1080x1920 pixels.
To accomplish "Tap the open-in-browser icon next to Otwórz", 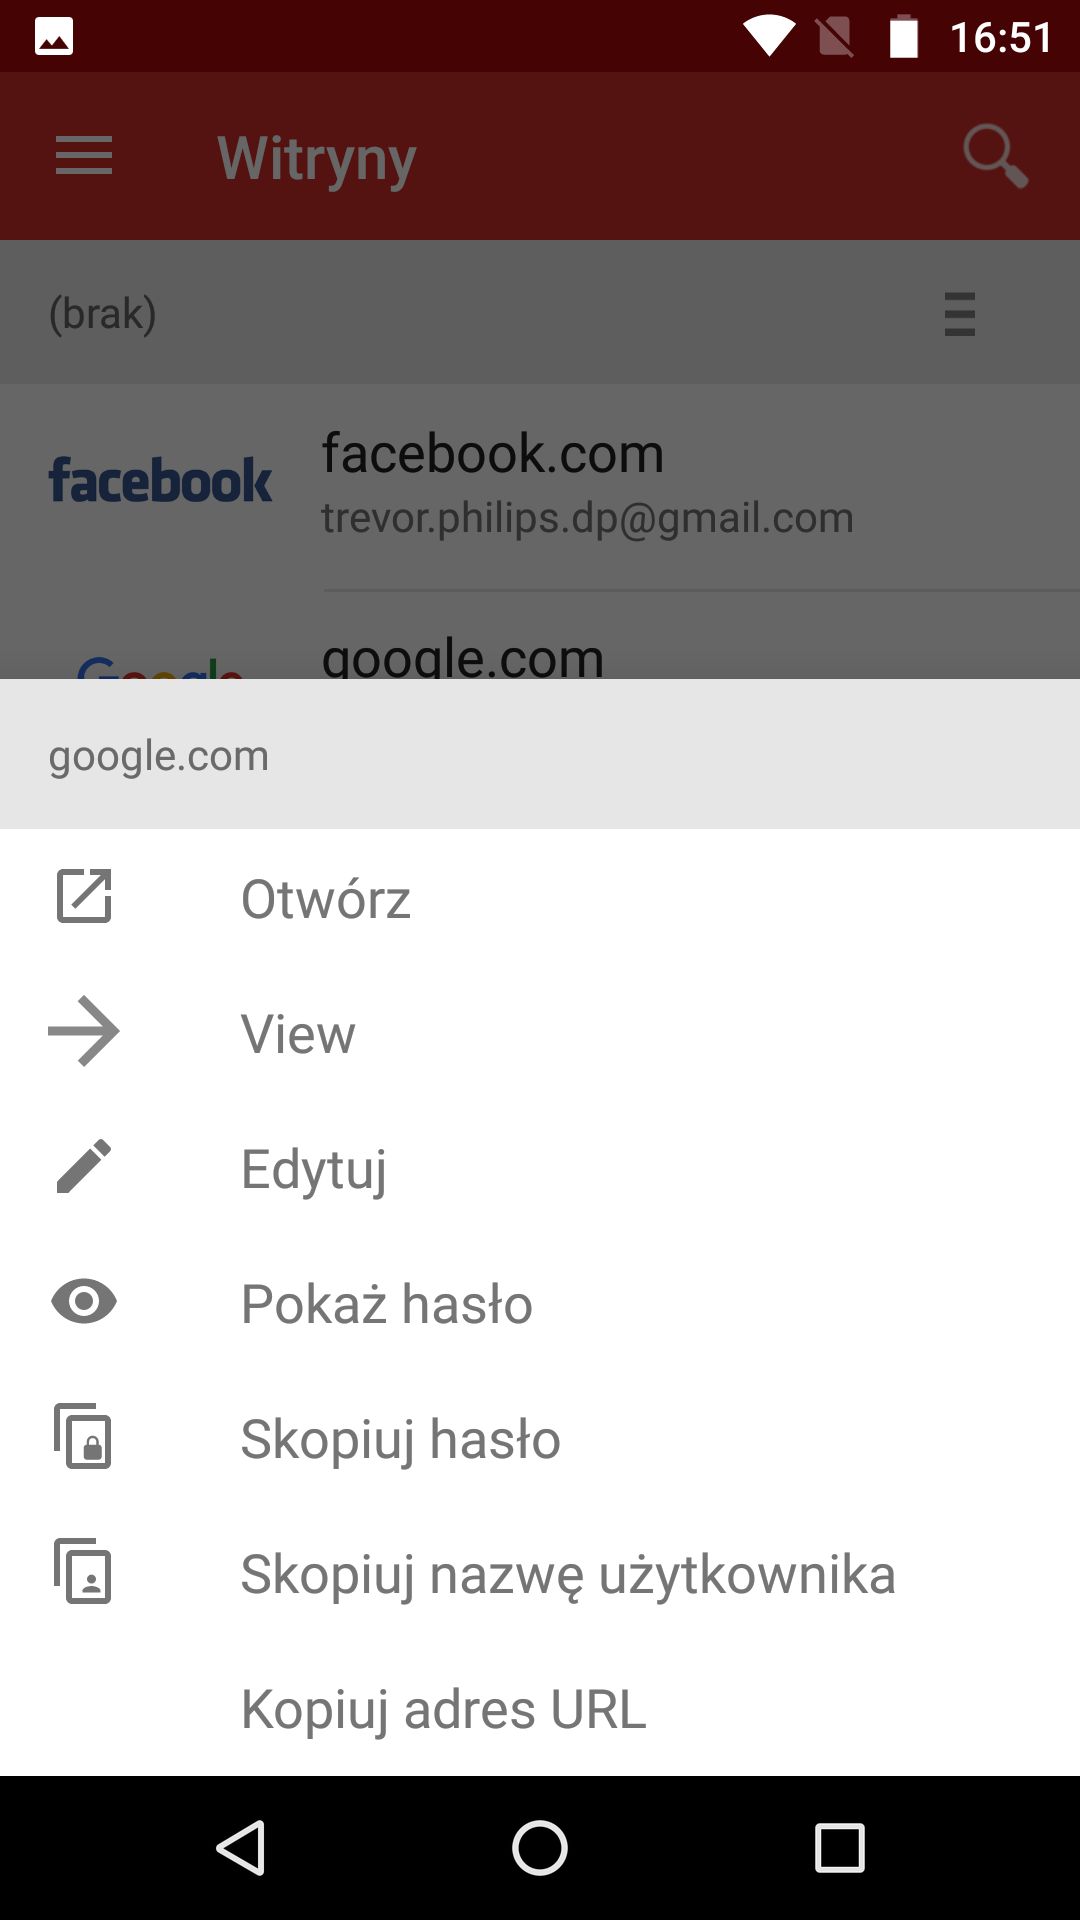I will [84, 896].
